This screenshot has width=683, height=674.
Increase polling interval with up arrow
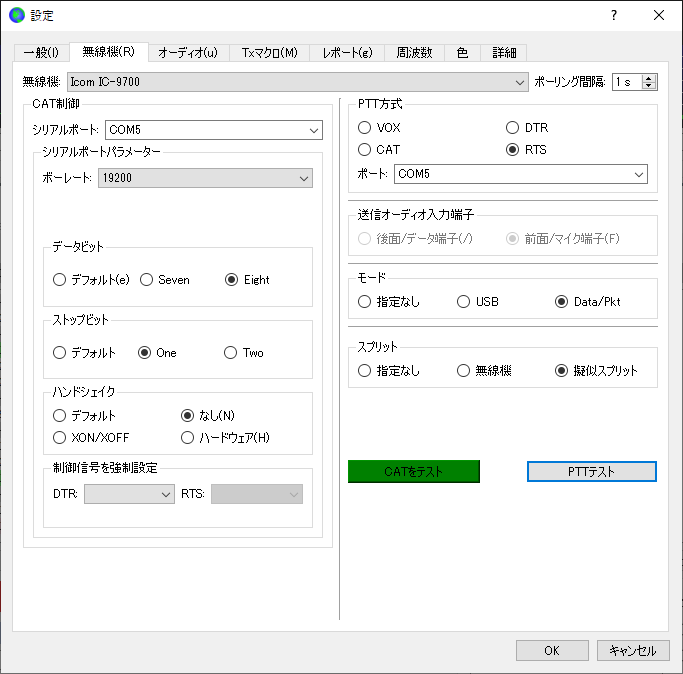(x=649, y=78)
